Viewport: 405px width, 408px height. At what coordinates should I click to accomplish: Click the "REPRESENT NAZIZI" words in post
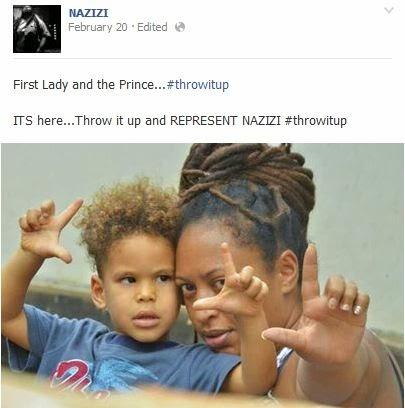click(225, 120)
